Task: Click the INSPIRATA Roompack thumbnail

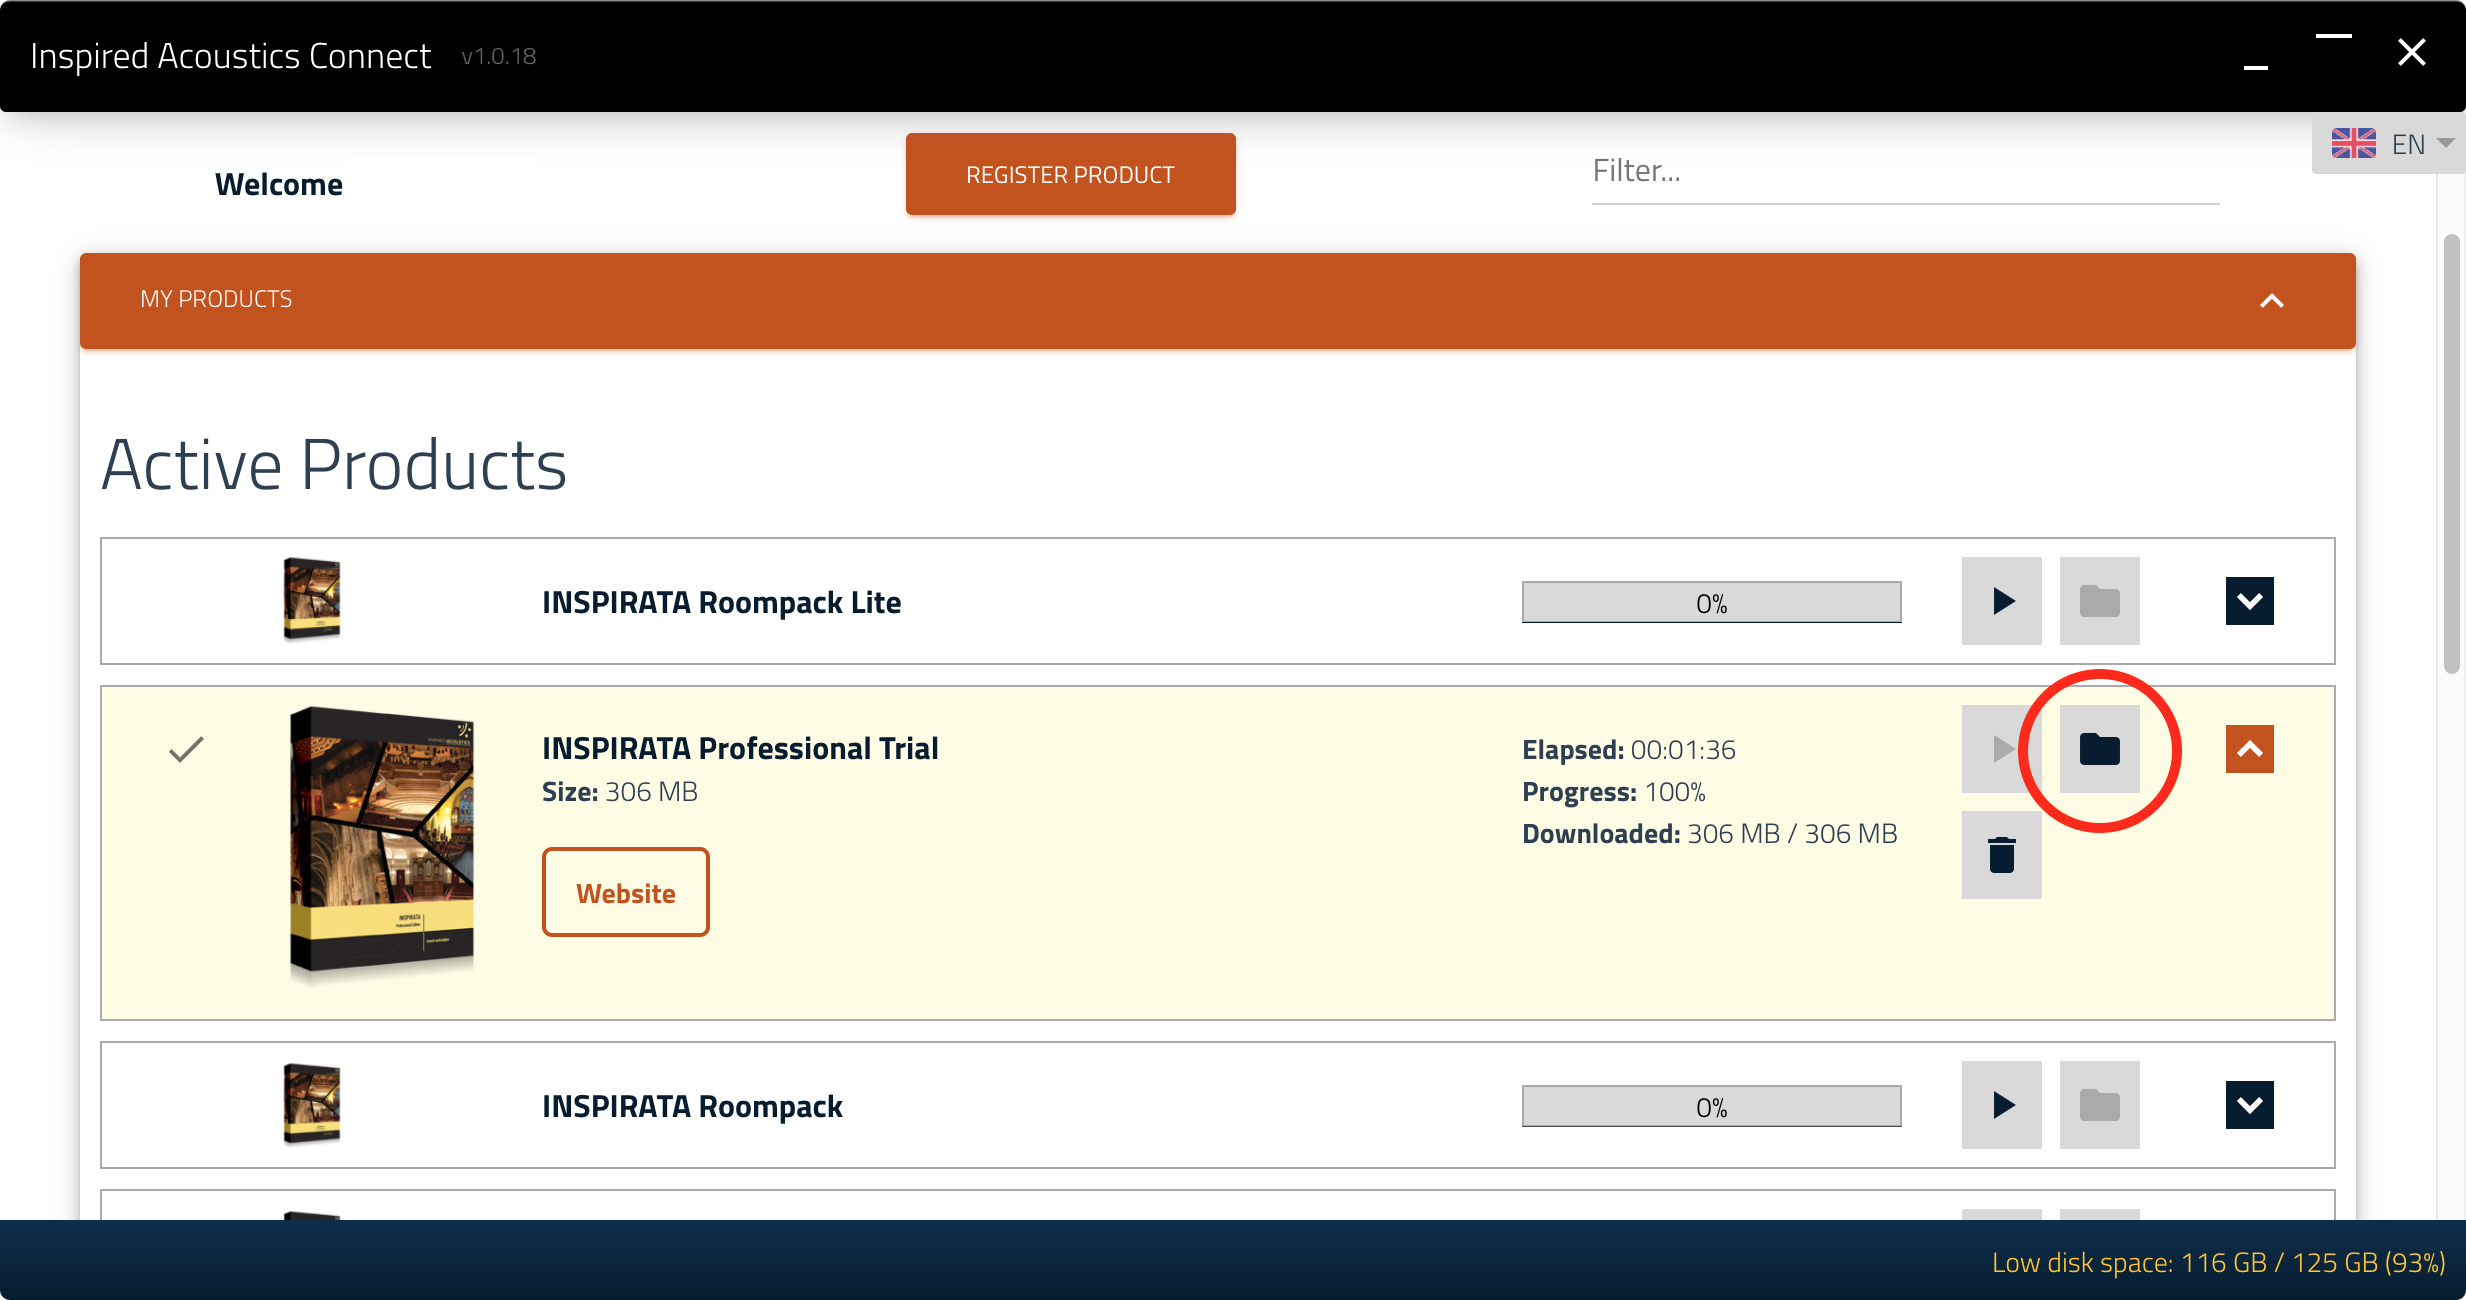Action: (312, 1103)
